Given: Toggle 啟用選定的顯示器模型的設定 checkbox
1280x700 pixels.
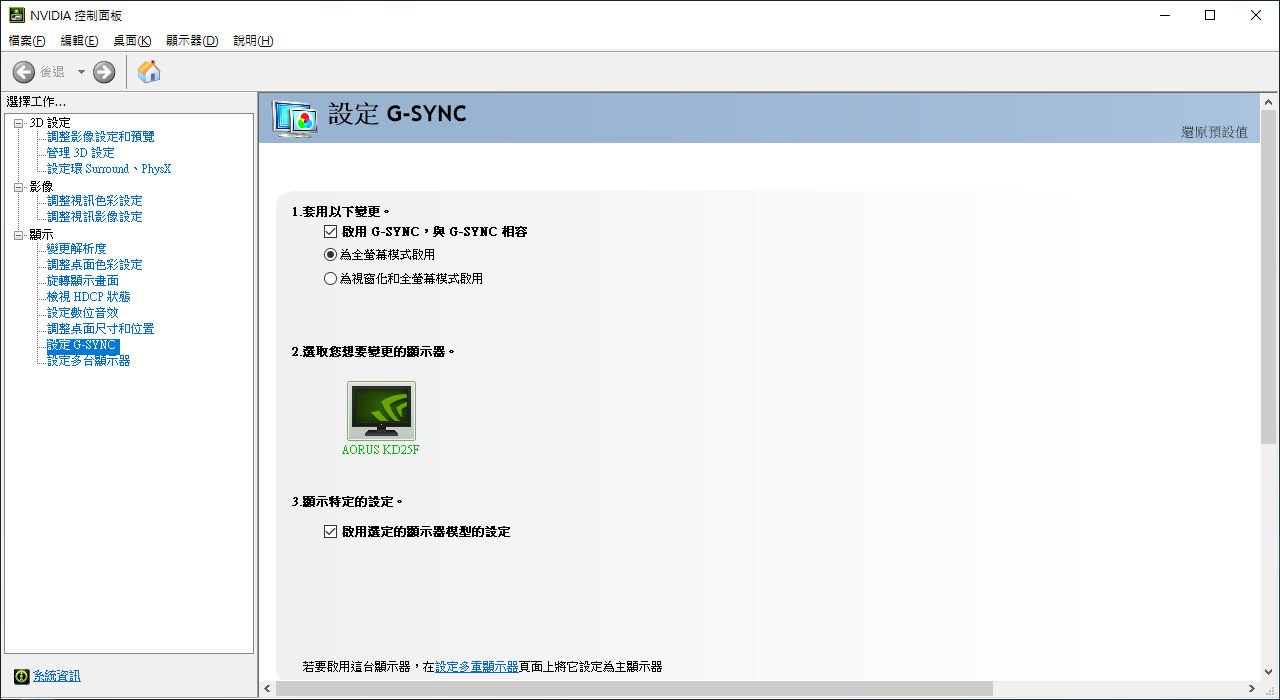Looking at the screenshot, I should tap(331, 532).
